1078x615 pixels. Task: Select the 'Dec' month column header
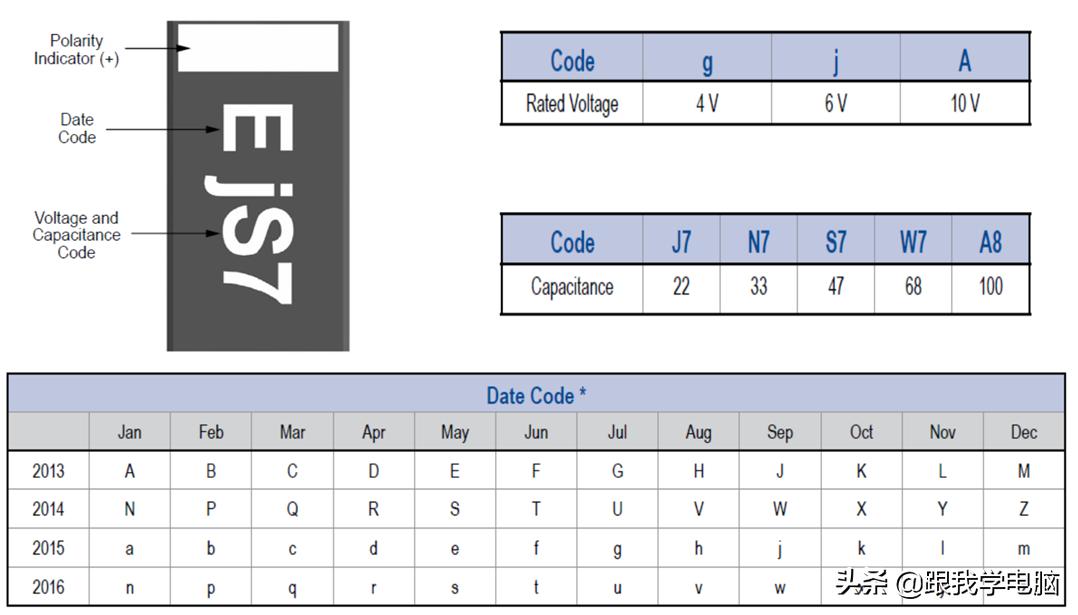pyautogui.click(x=1023, y=432)
